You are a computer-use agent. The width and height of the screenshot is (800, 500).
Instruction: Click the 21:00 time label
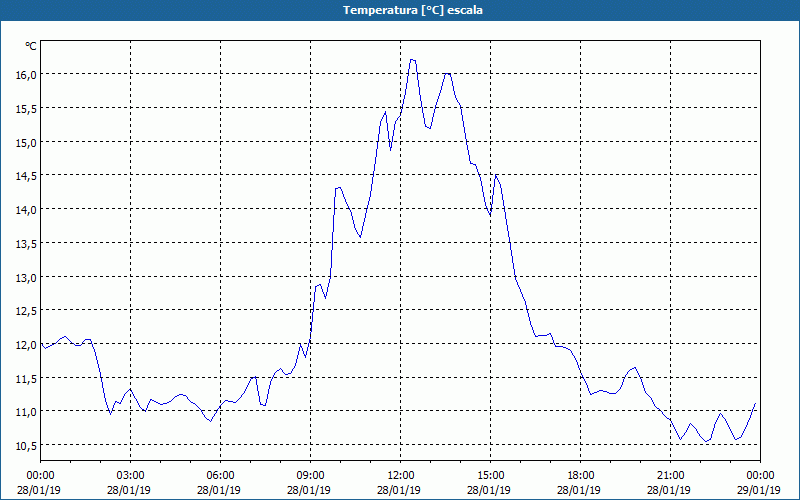click(x=670, y=476)
